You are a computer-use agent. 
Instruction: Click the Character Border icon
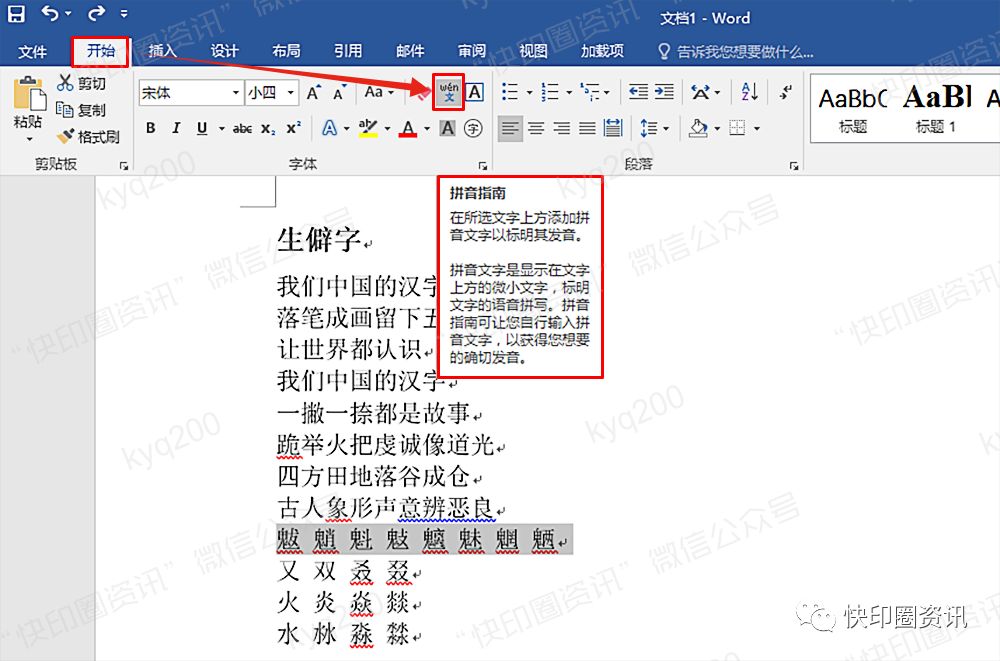click(x=473, y=92)
